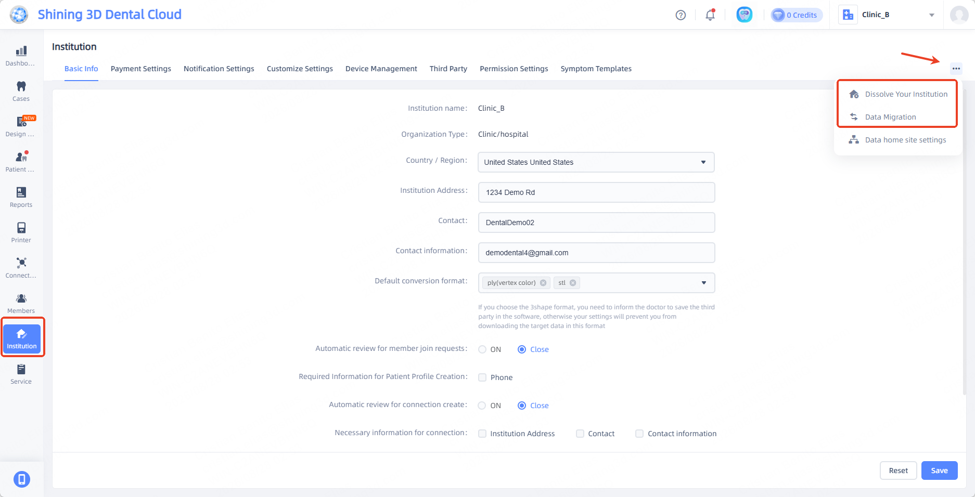Switch to the Symptom Templates tab
975x497 pixels.
[596, 68]
